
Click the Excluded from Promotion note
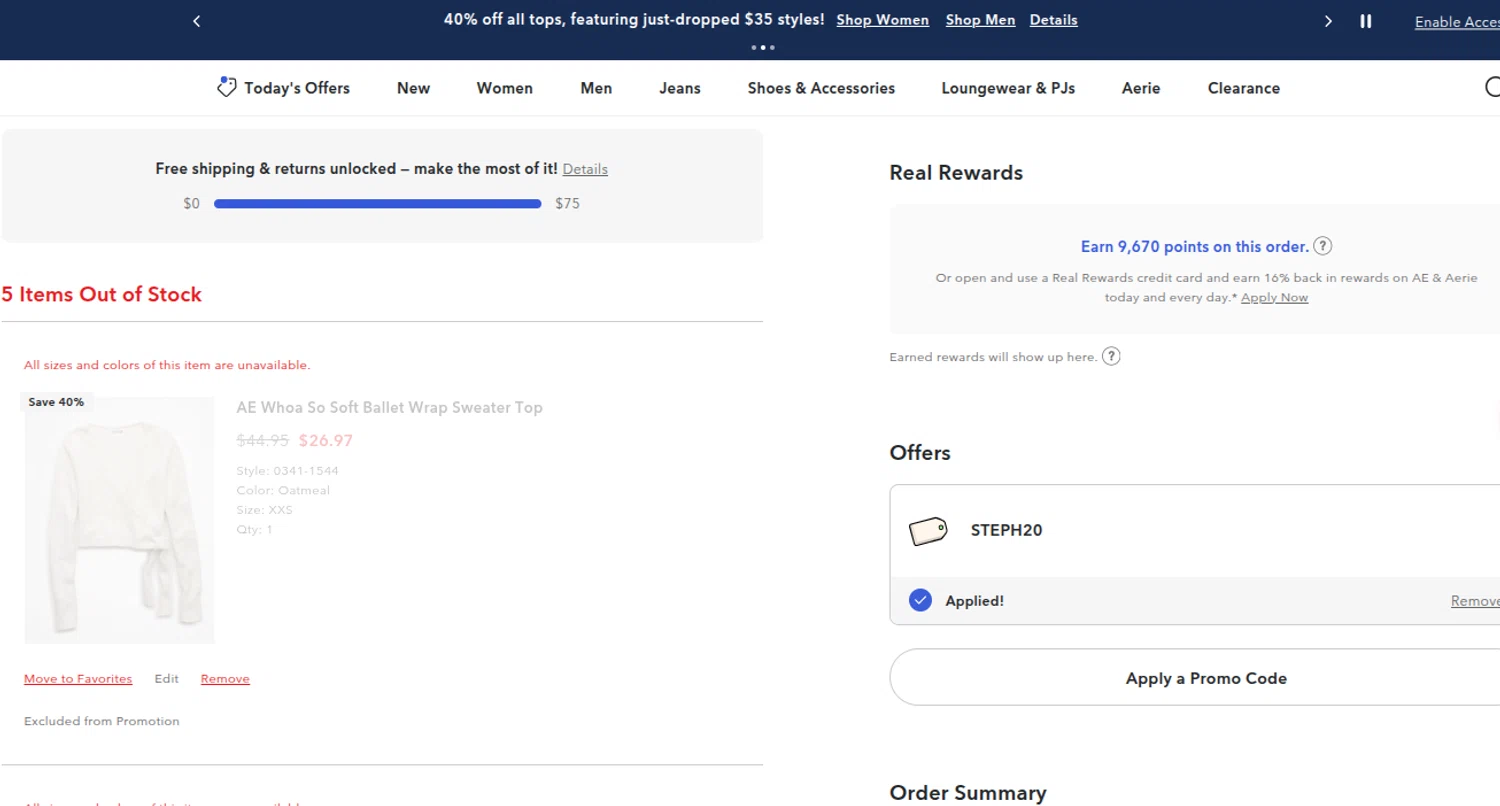point(102,721)
